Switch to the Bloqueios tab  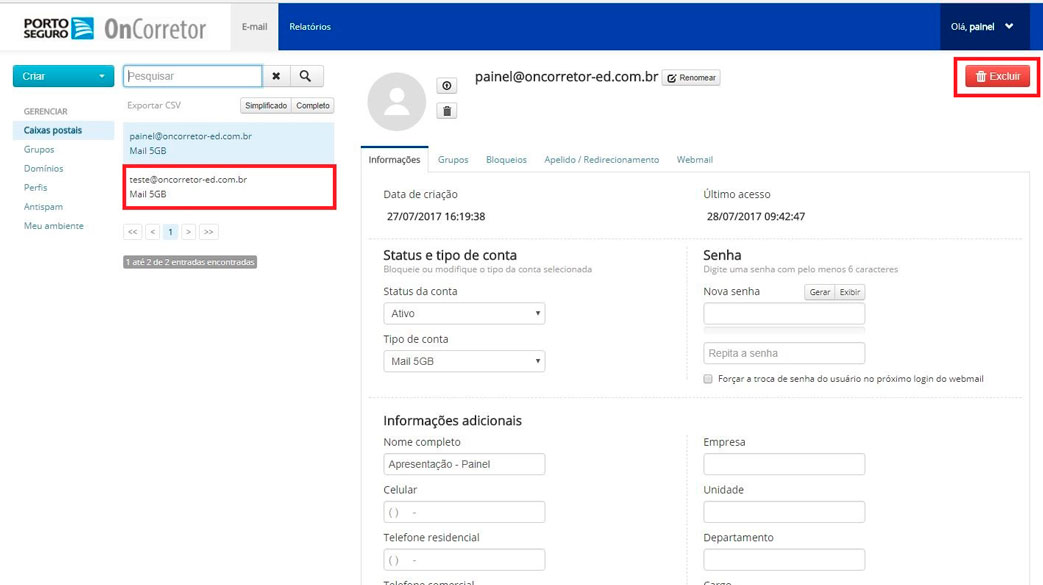pos(506,160)
